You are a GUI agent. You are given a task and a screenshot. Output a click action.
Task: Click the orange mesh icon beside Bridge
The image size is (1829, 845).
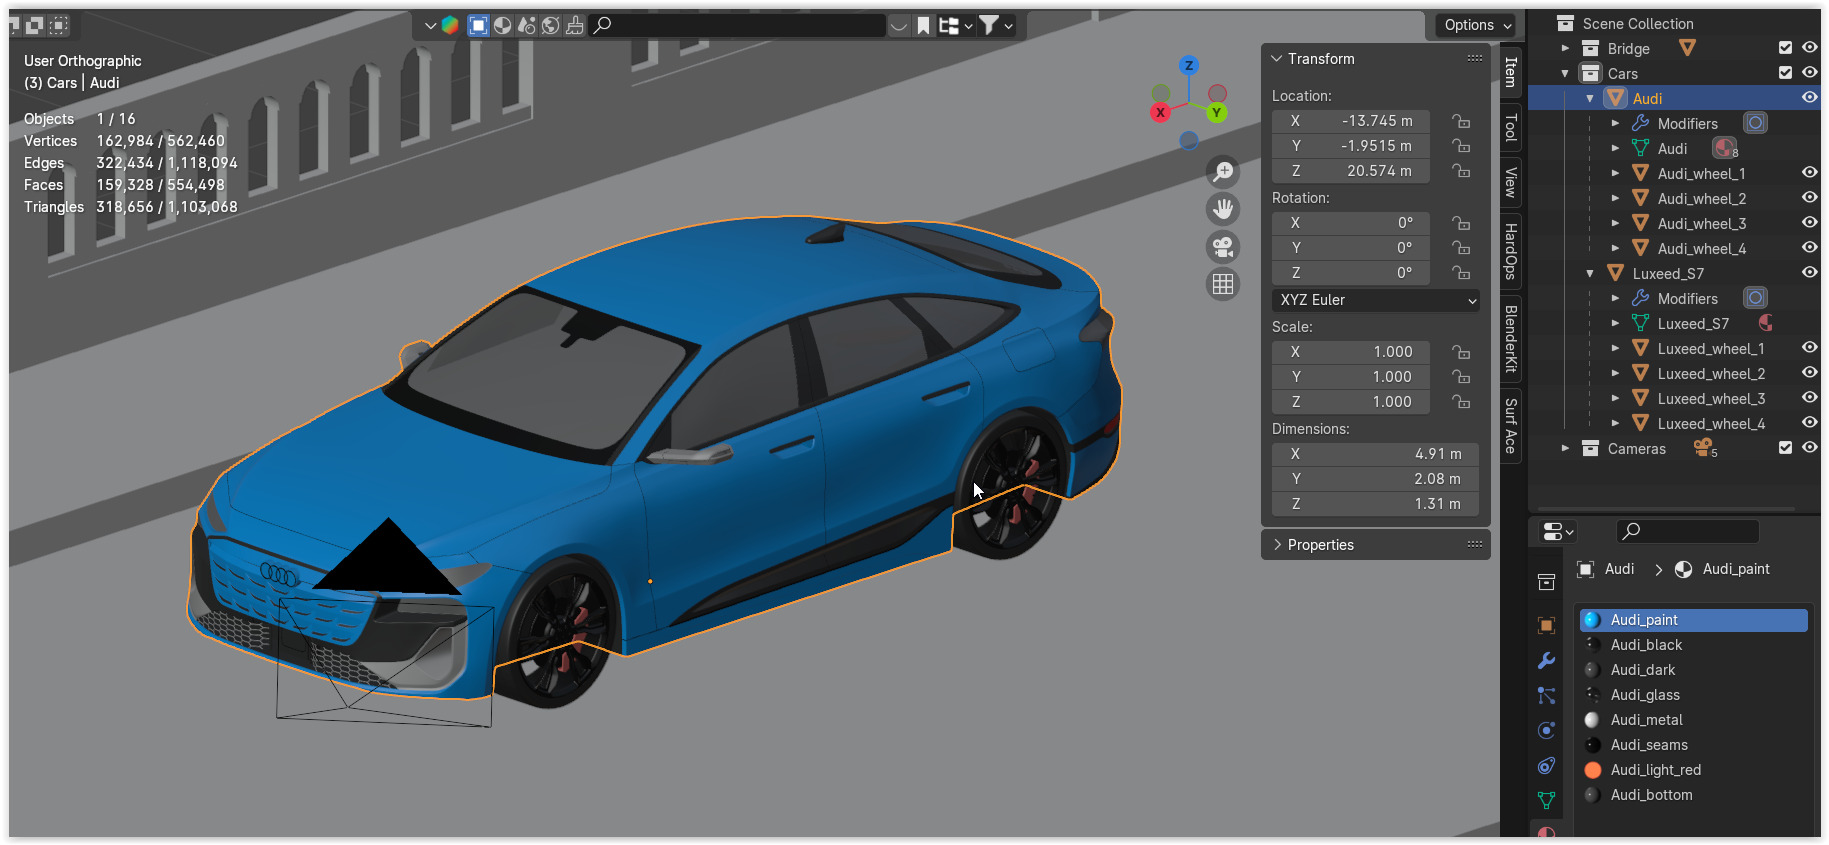tap(1688, 48)
